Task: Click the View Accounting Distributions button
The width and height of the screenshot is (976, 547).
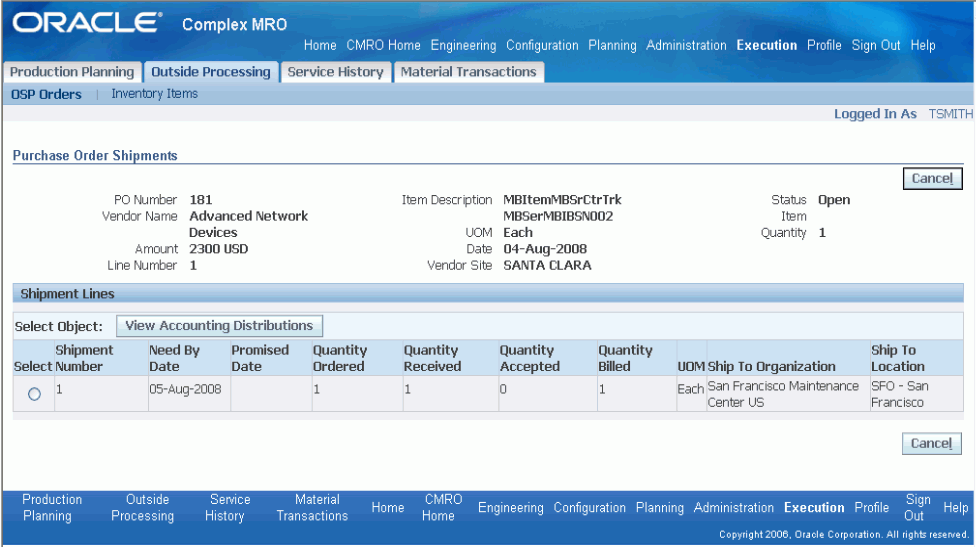Action: (219, 325)
